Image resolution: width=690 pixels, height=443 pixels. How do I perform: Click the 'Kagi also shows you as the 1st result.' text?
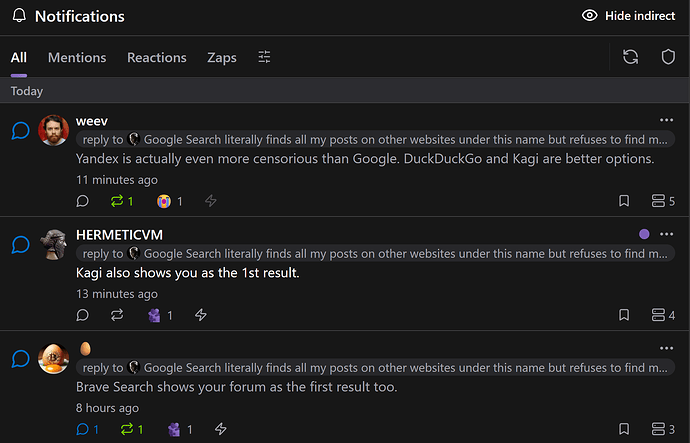pyautogui.click(x=187, y=273)
